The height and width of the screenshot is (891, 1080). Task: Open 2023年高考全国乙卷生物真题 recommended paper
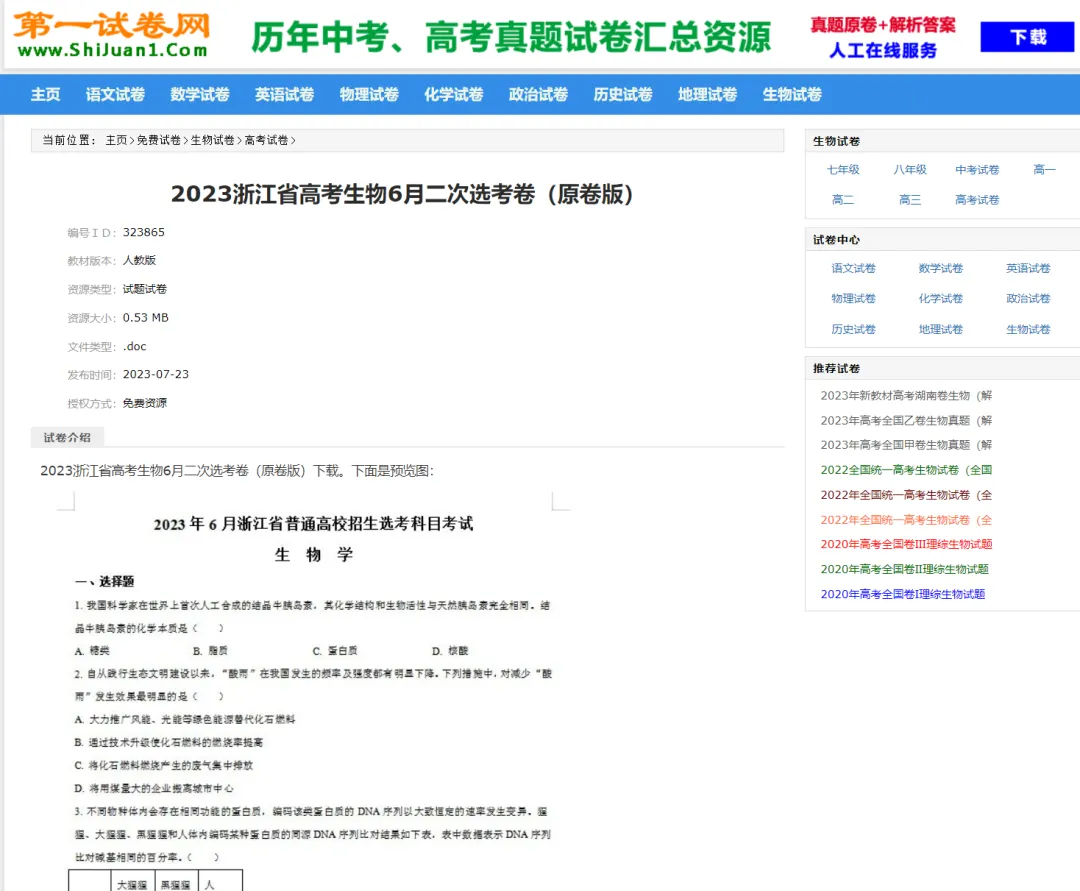point(906,421)
